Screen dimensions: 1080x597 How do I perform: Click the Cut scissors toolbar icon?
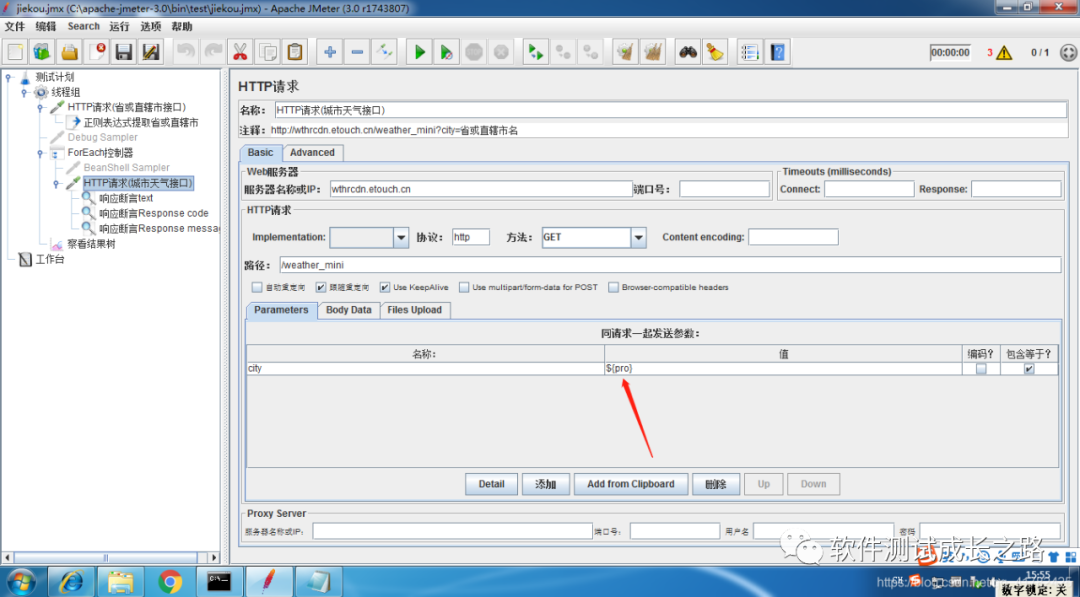coord(240,52)
